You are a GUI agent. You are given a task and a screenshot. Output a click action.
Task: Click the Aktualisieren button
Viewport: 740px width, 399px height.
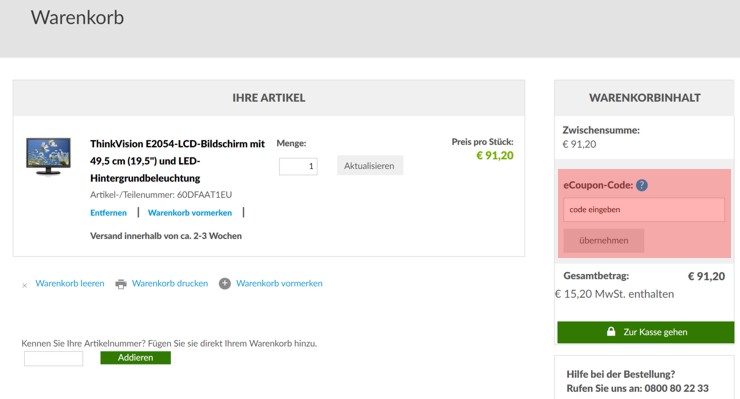click(370, 166)
